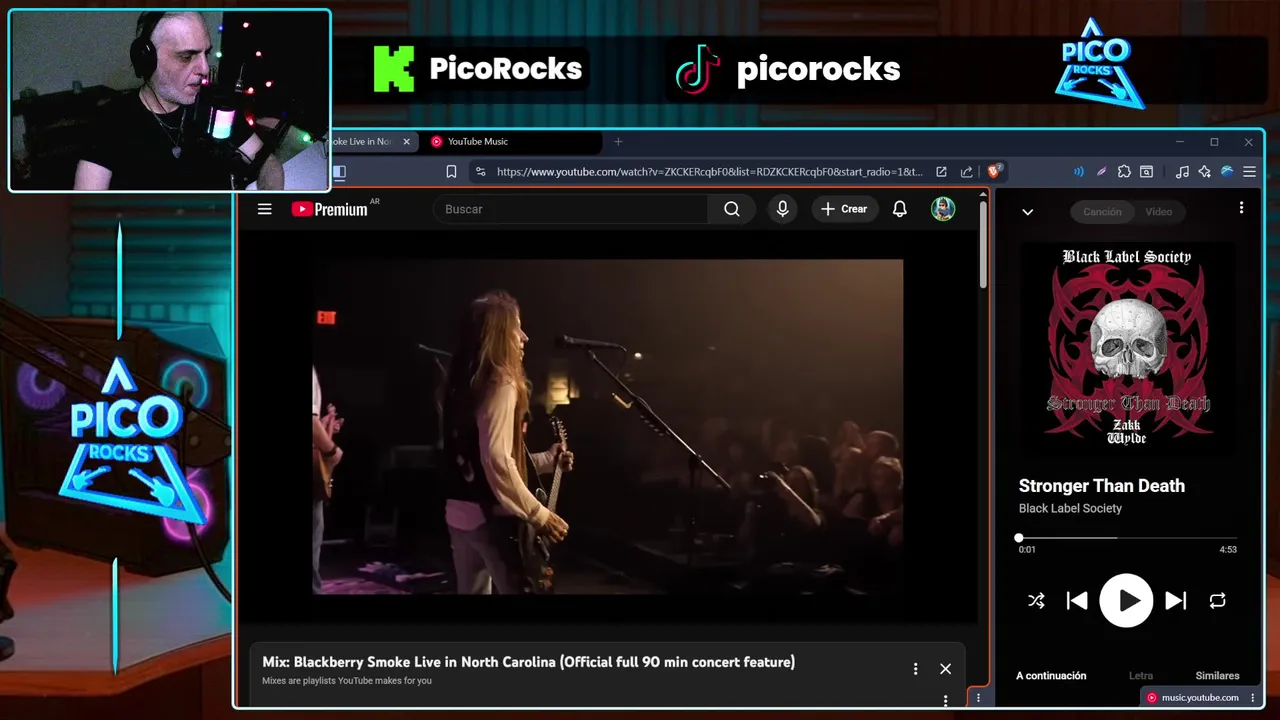Screen dimensions: 1280x720
Task: Open the Leo AI sparkle icon
Action: 1204,172
